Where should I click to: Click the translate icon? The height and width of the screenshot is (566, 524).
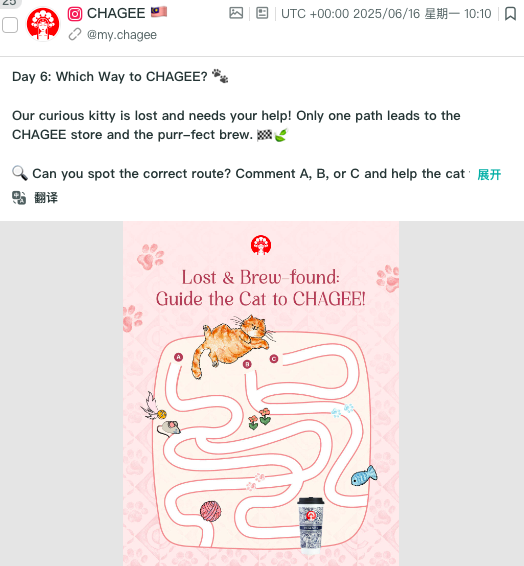tap(19, 198)
